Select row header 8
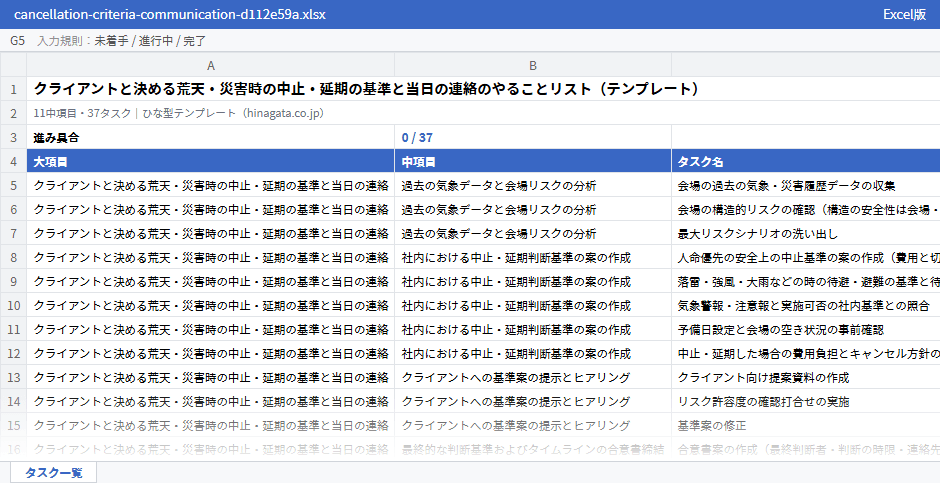Screen dimensions: 940x483 click(13, 257)
